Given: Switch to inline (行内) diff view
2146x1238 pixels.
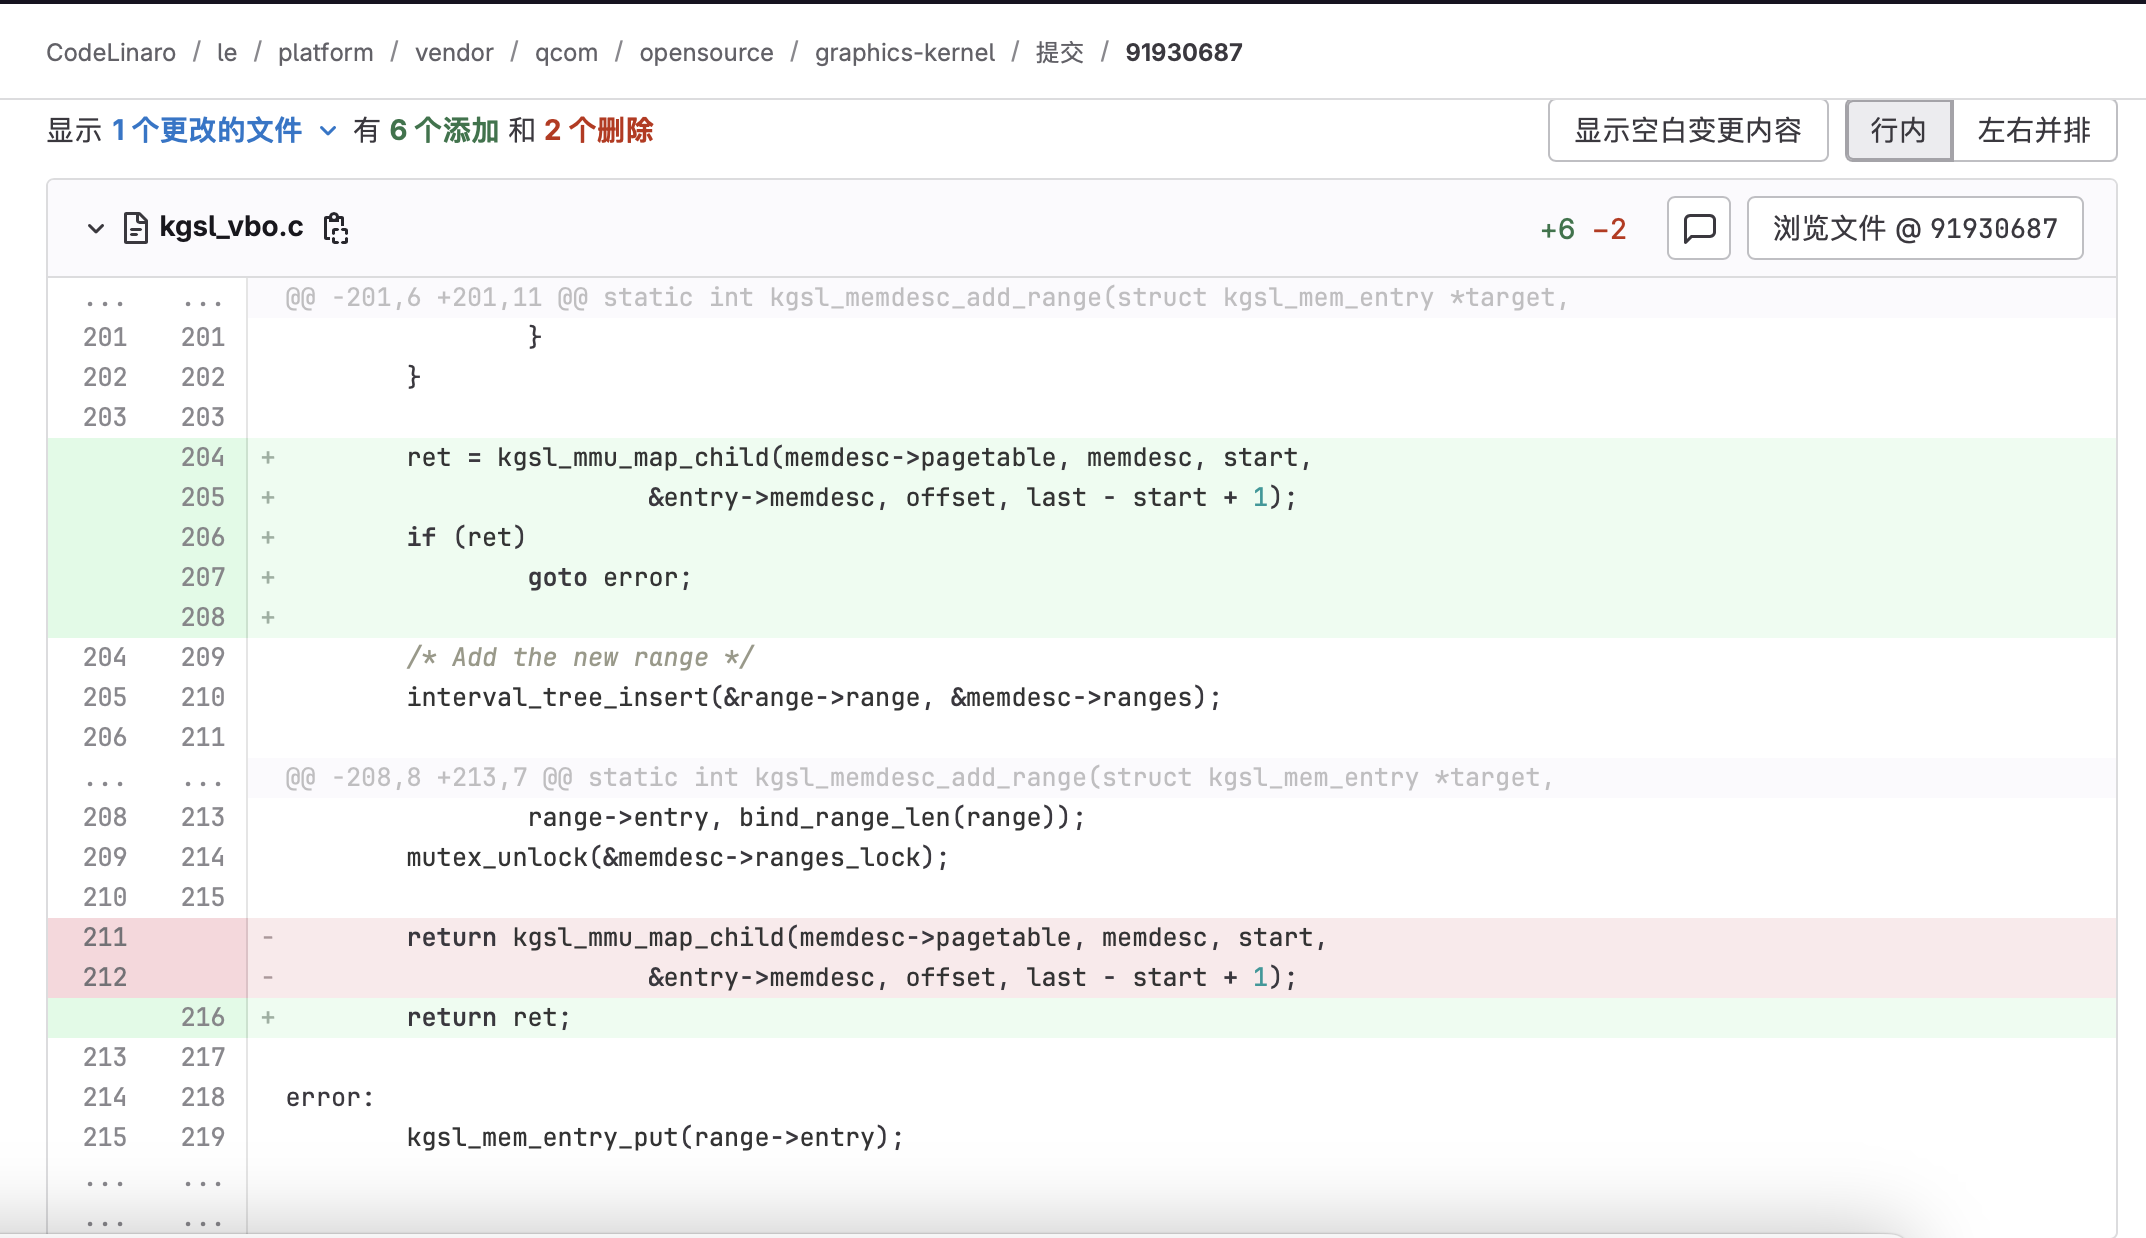Looking at the screenshot, I should pyautogui.click(x=1898, y=130).
